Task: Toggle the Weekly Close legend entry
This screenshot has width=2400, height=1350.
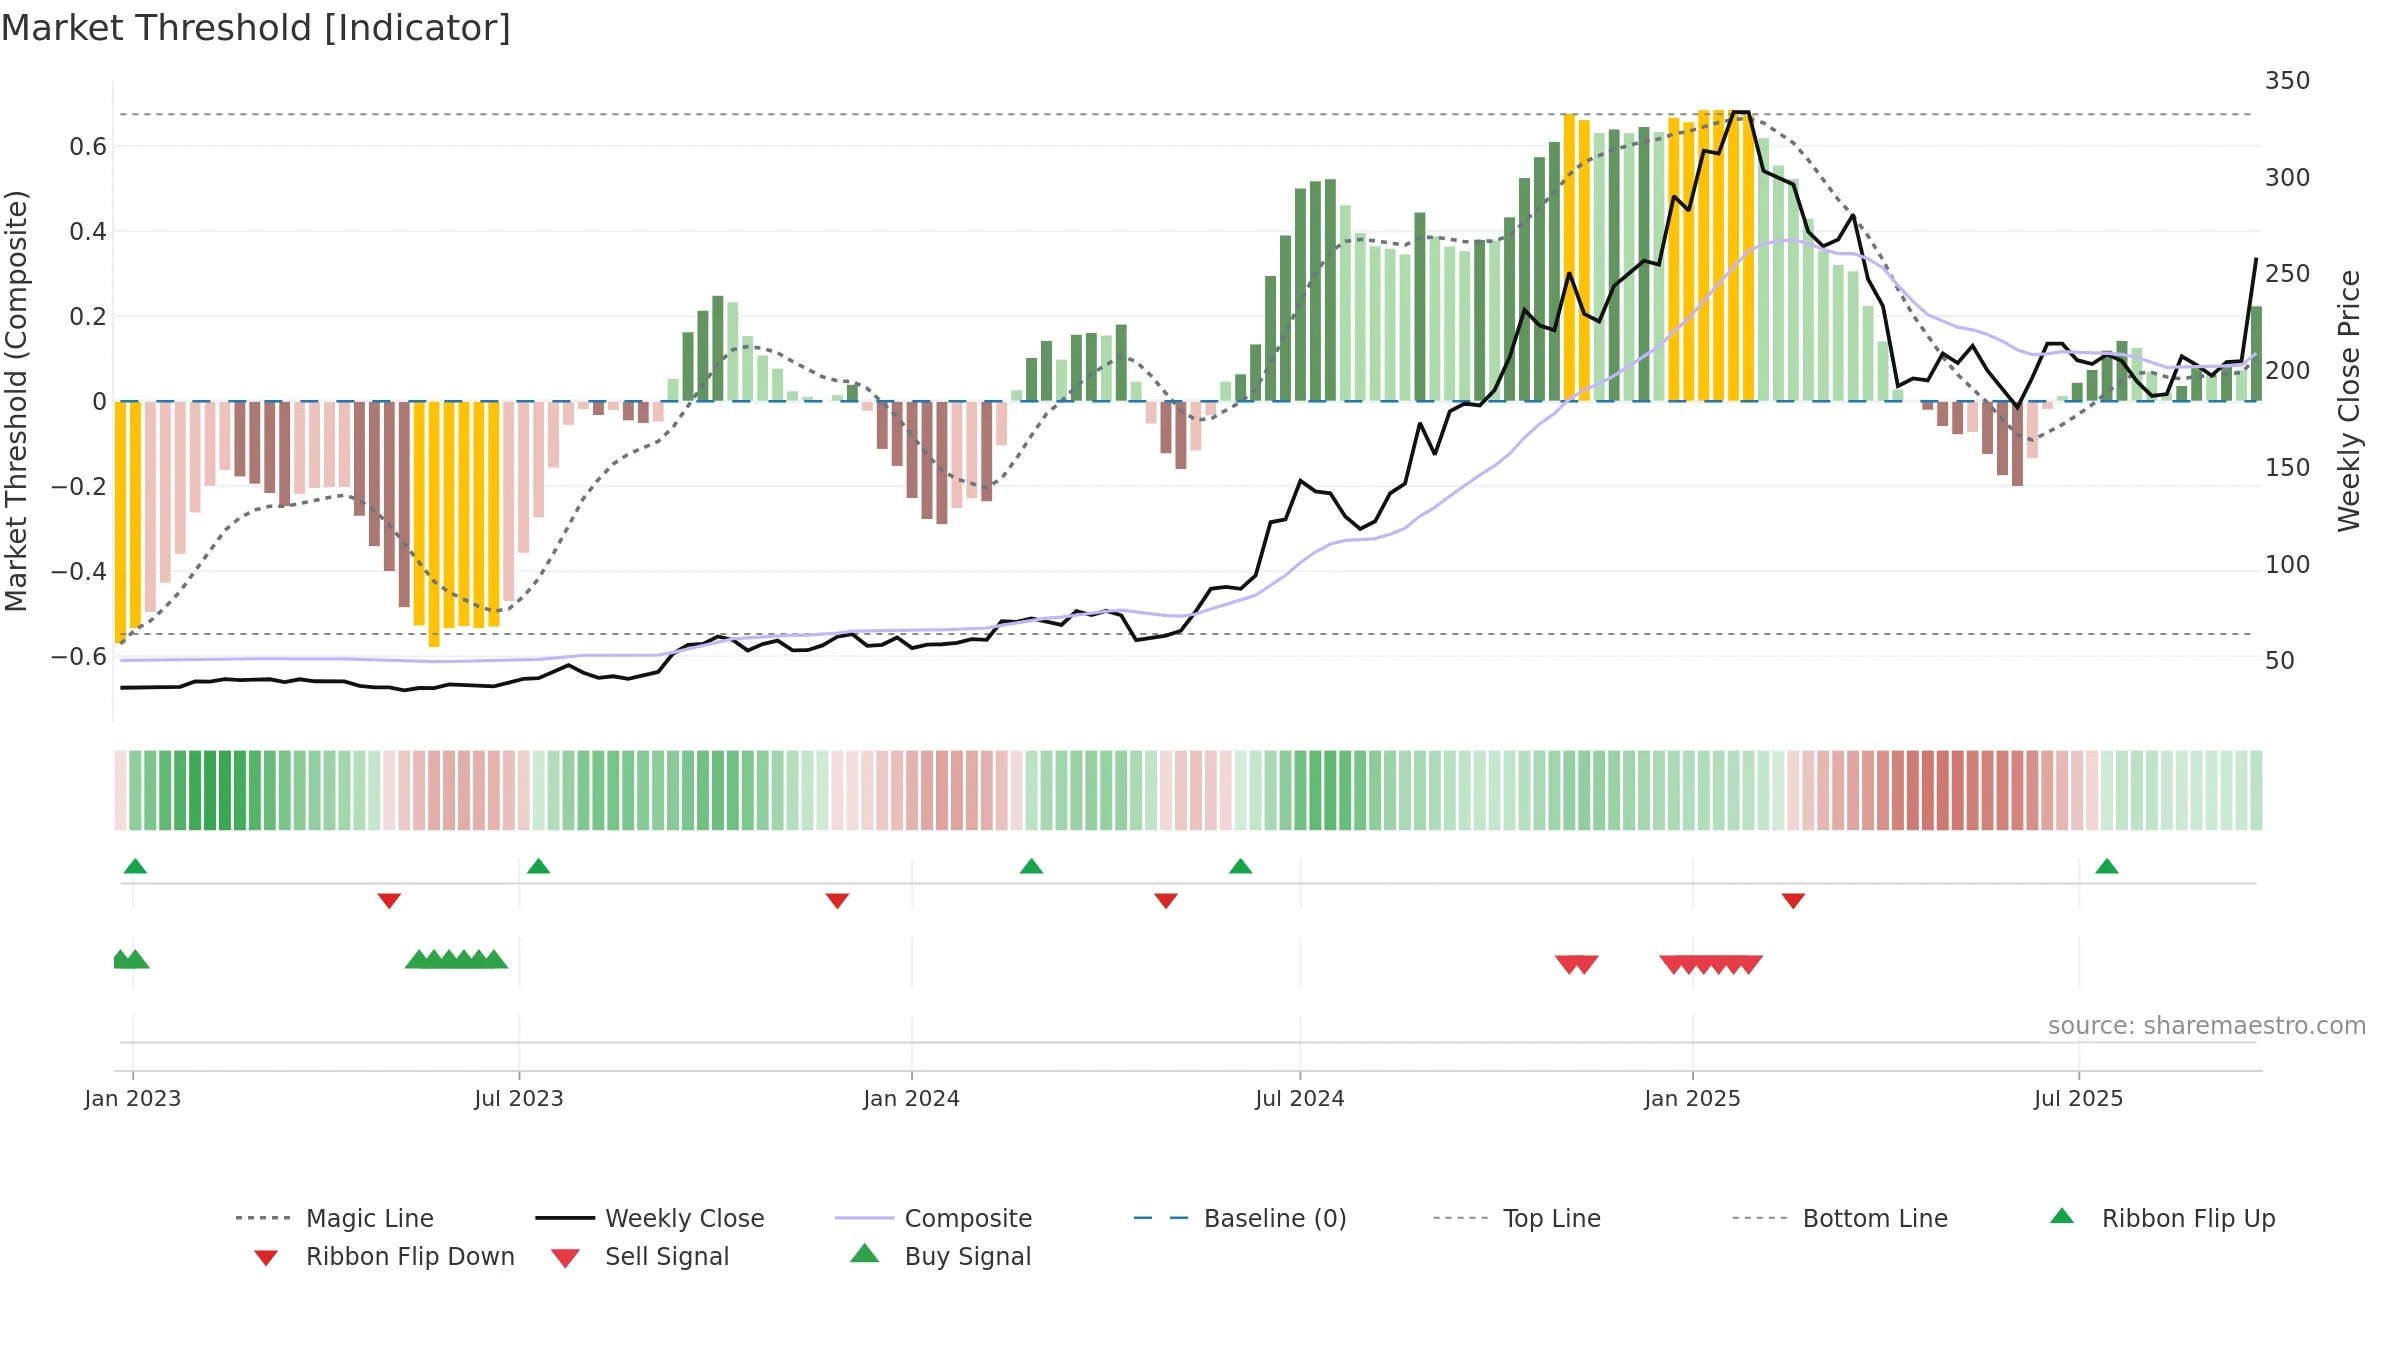Action: (650, 1218)
